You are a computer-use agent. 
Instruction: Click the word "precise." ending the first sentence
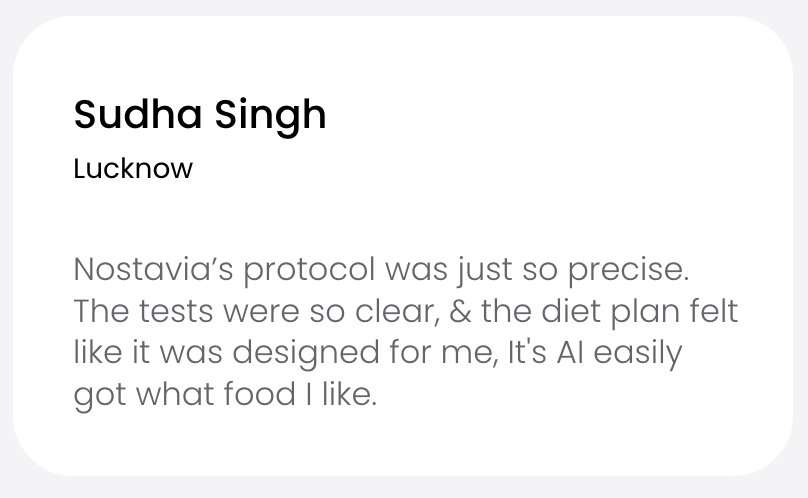pos(629,272)
